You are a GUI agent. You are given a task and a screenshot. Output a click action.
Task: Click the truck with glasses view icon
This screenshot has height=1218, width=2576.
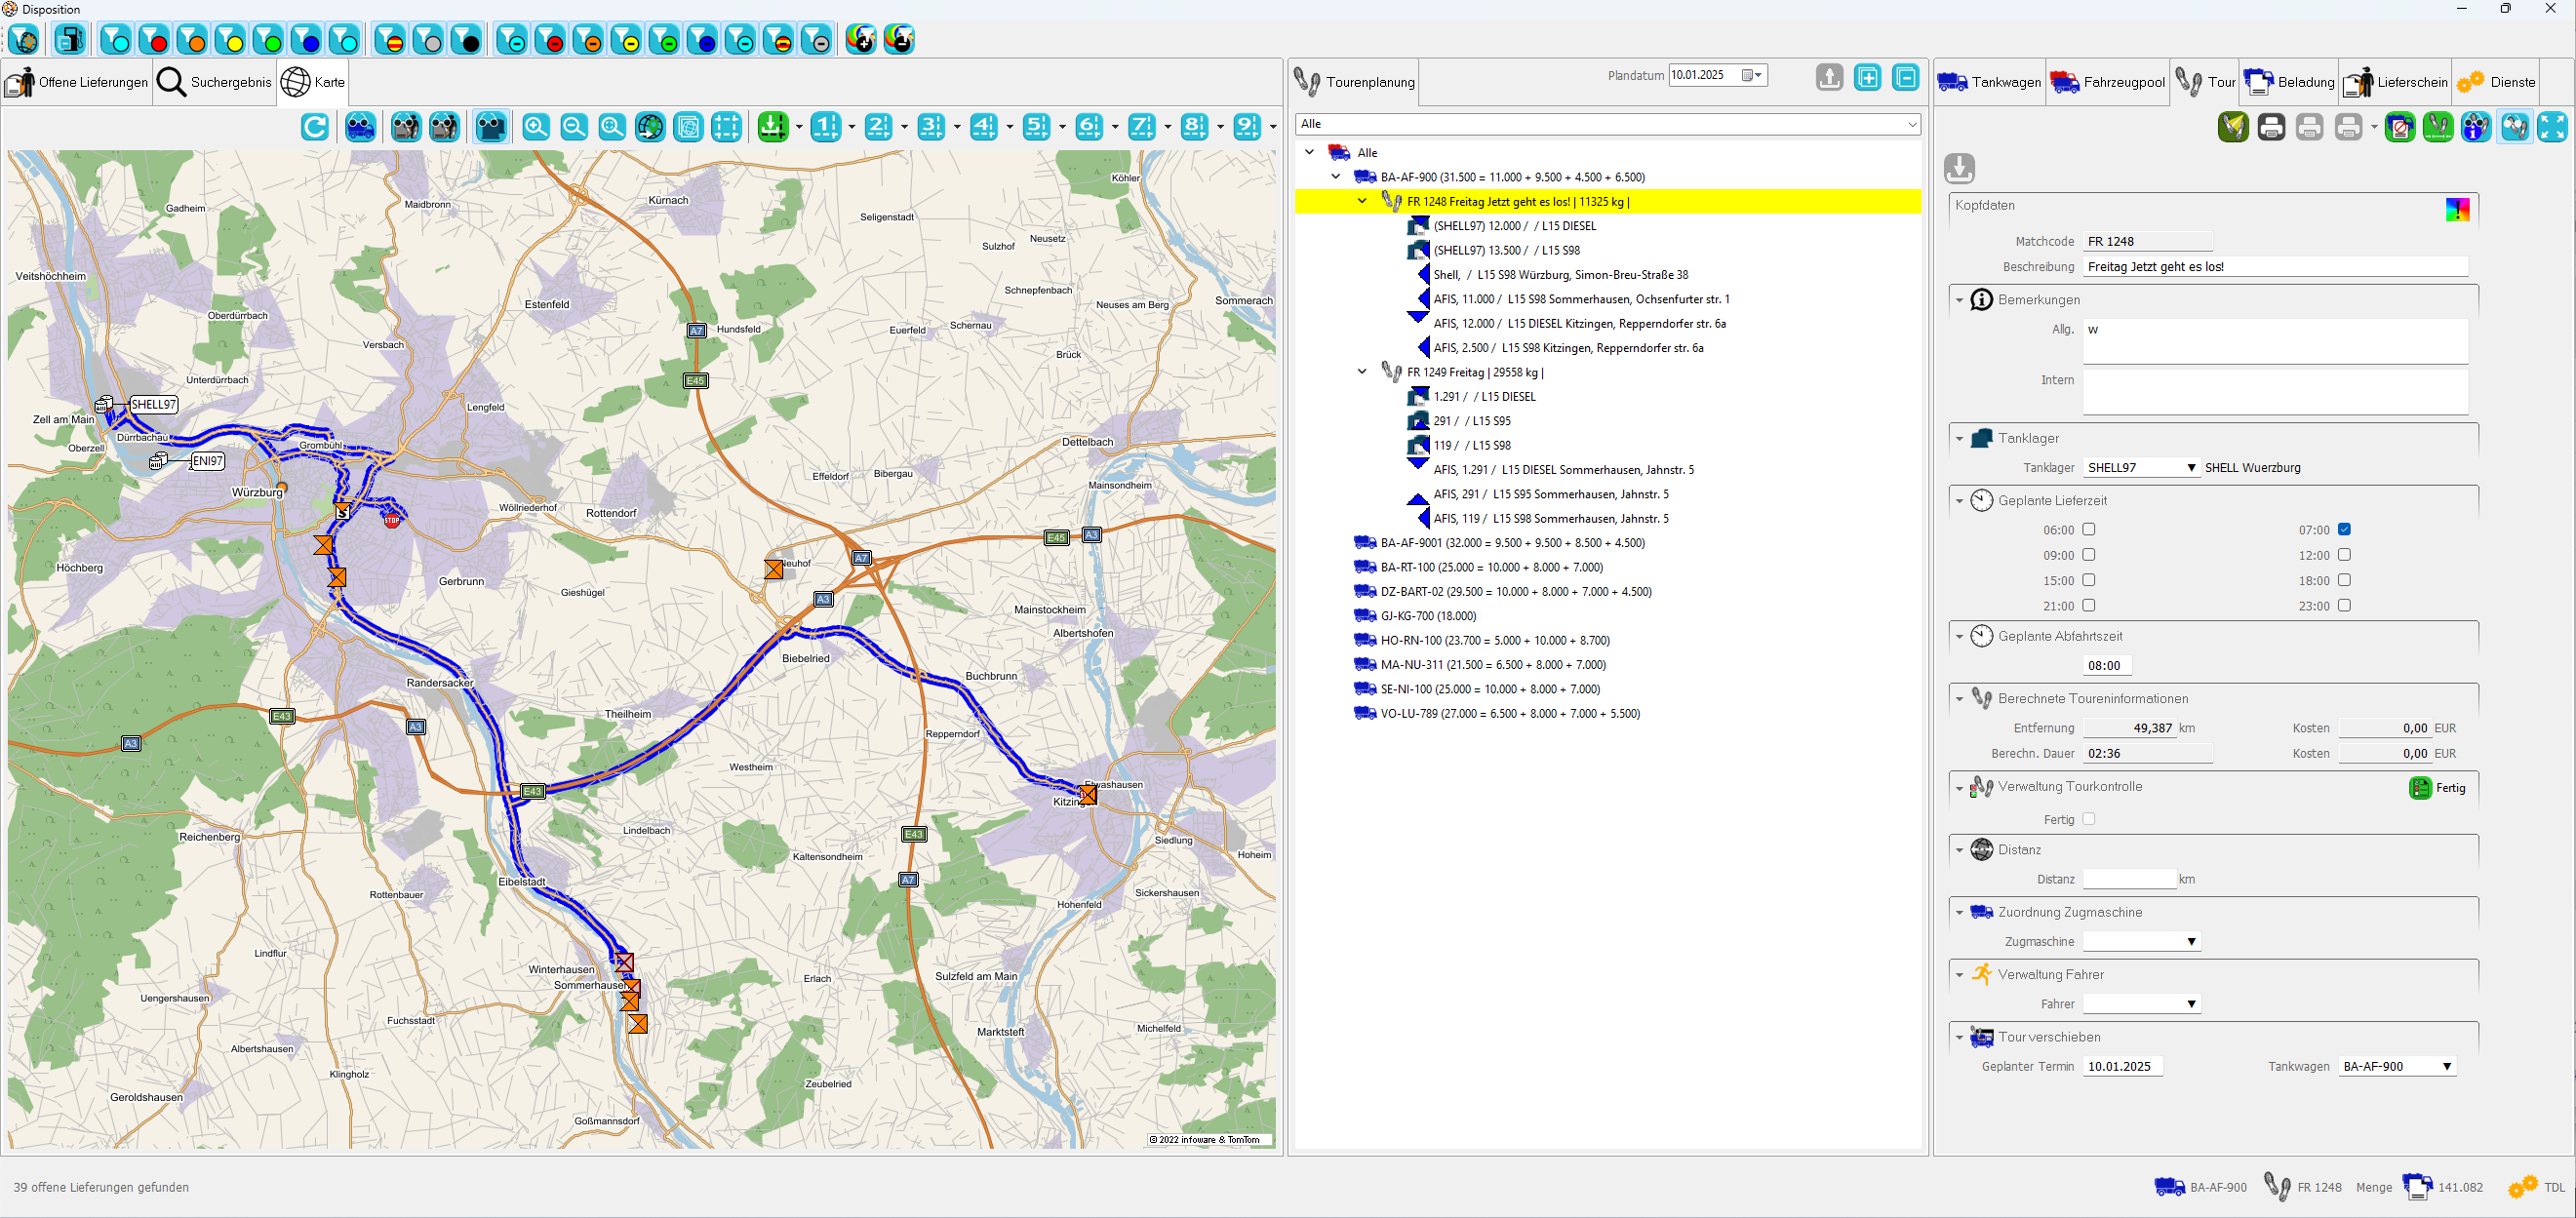(361, 127)
